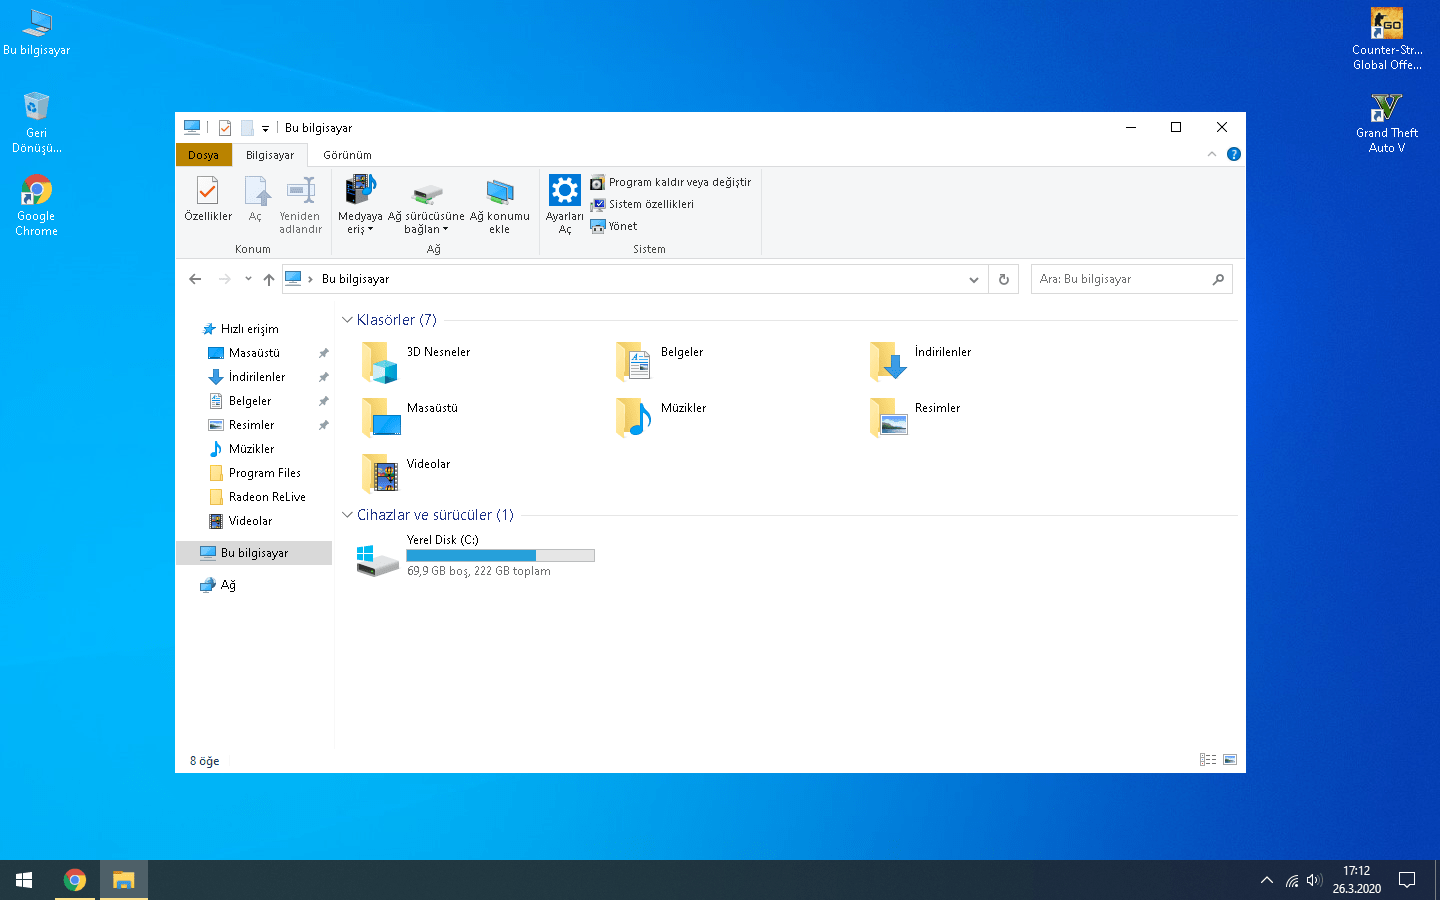Expand the address bar history dropdown
The width and height of the screenshot is (1440, 900).
click(x=974, y=279)
